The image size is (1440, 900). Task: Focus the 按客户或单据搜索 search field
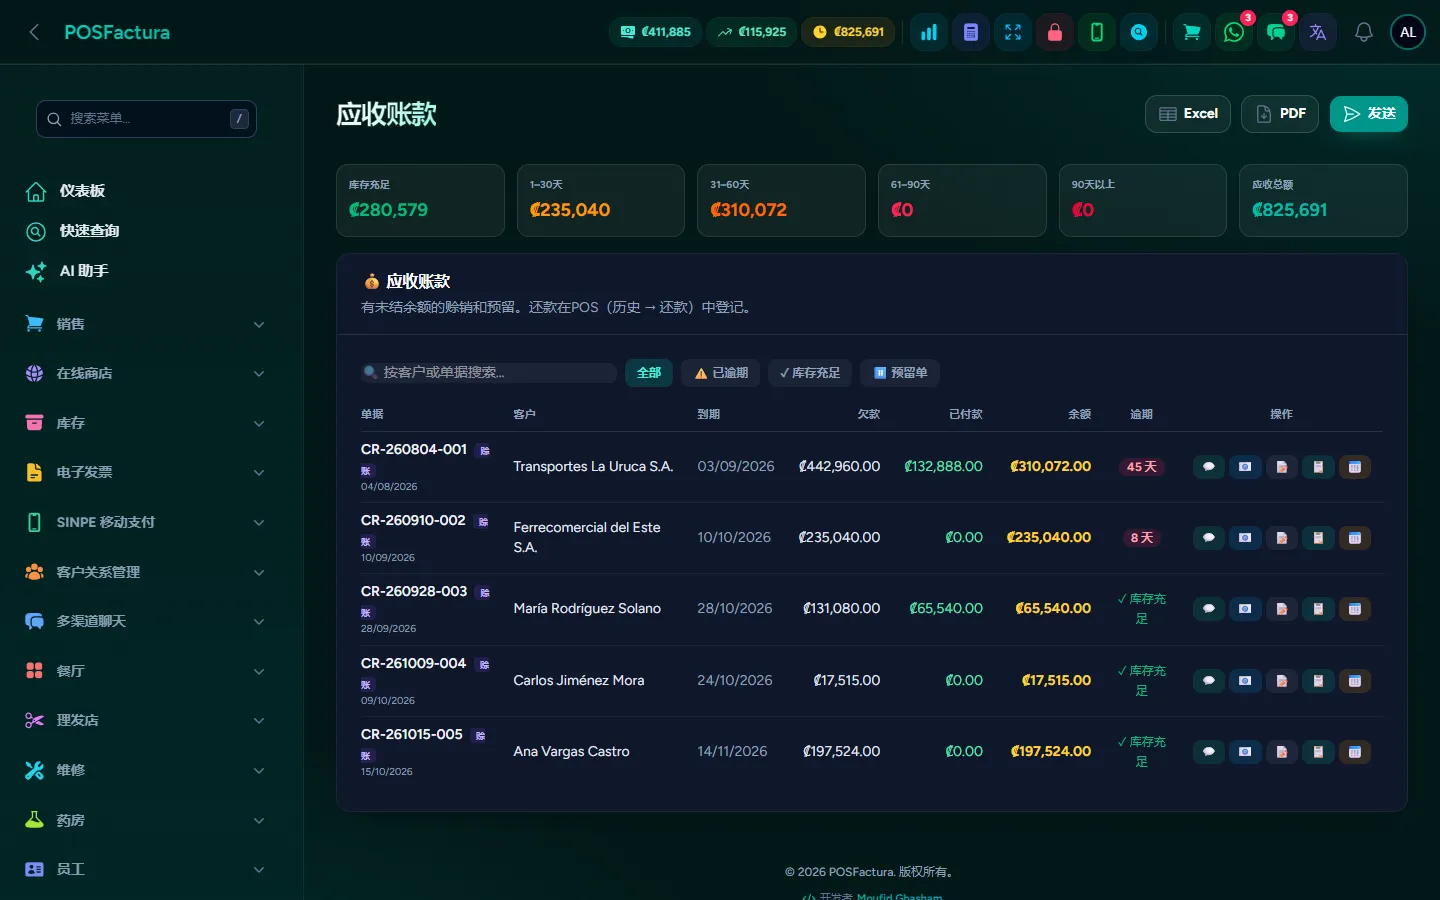[x=488, y=373]
